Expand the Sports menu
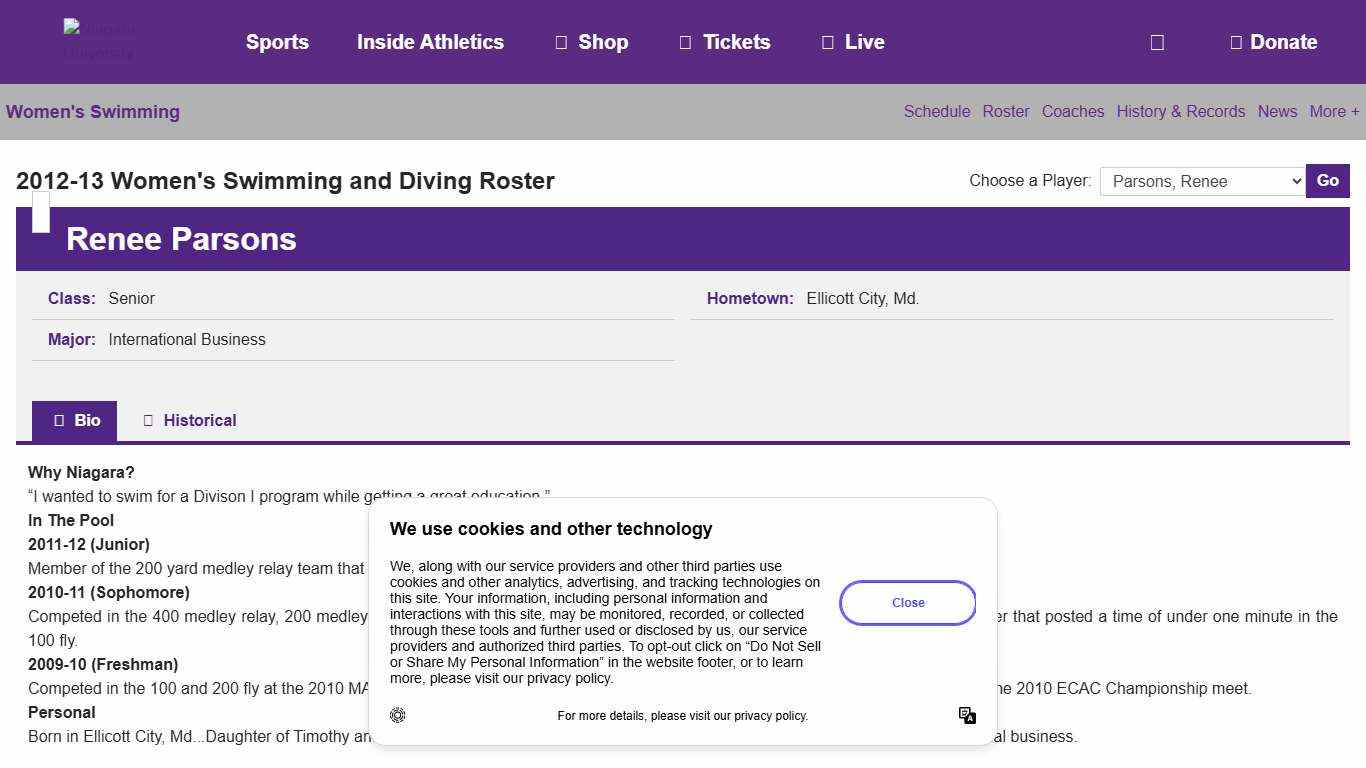This screenshot has height=768, width=1366. tap(277, 42)
